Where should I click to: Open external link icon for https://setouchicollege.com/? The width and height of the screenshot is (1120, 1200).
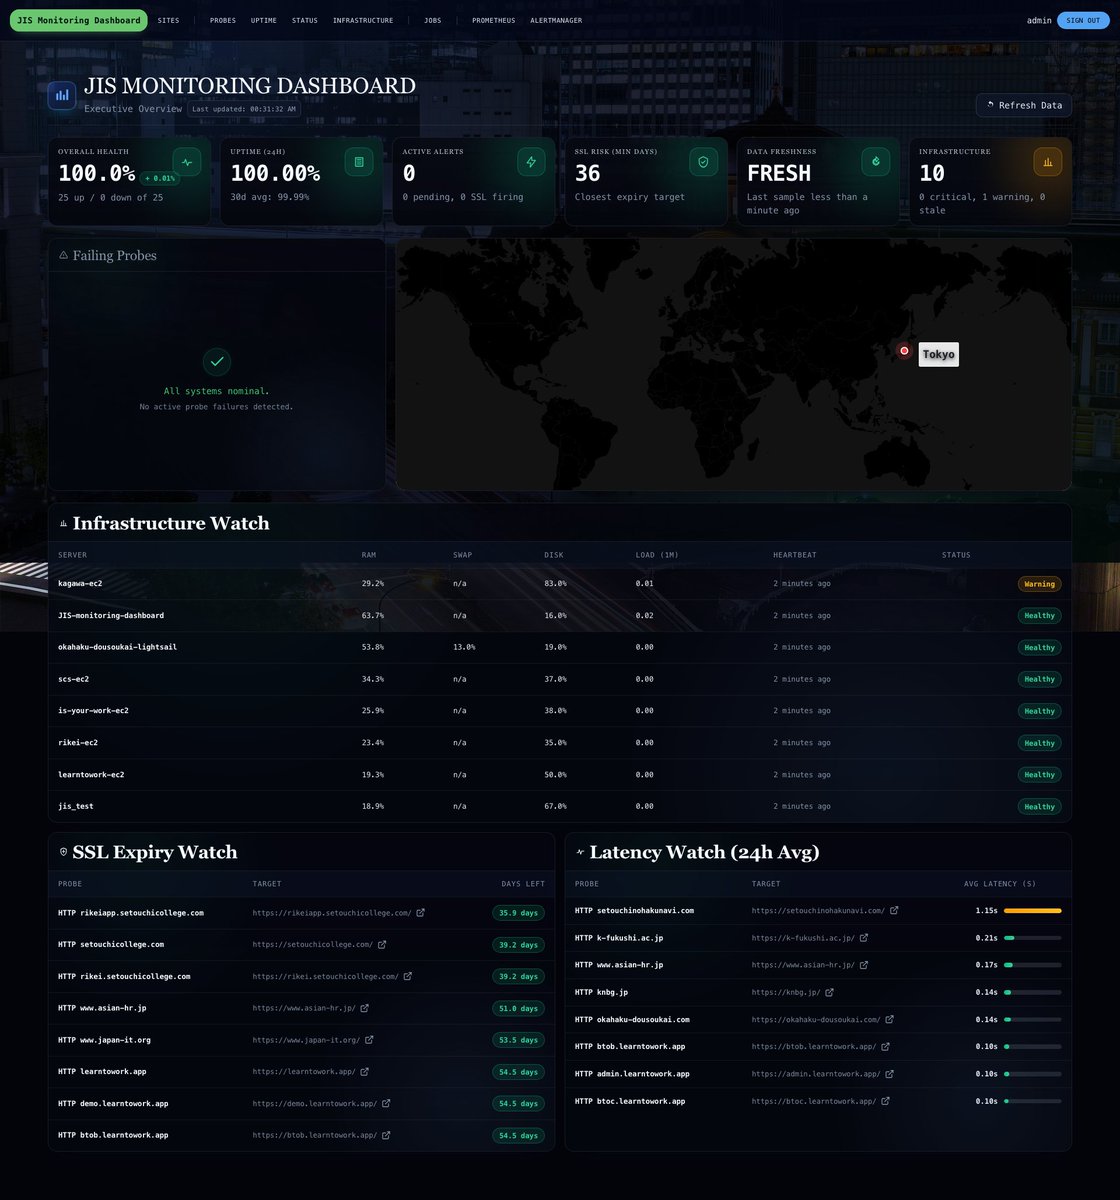coord(382,945)
